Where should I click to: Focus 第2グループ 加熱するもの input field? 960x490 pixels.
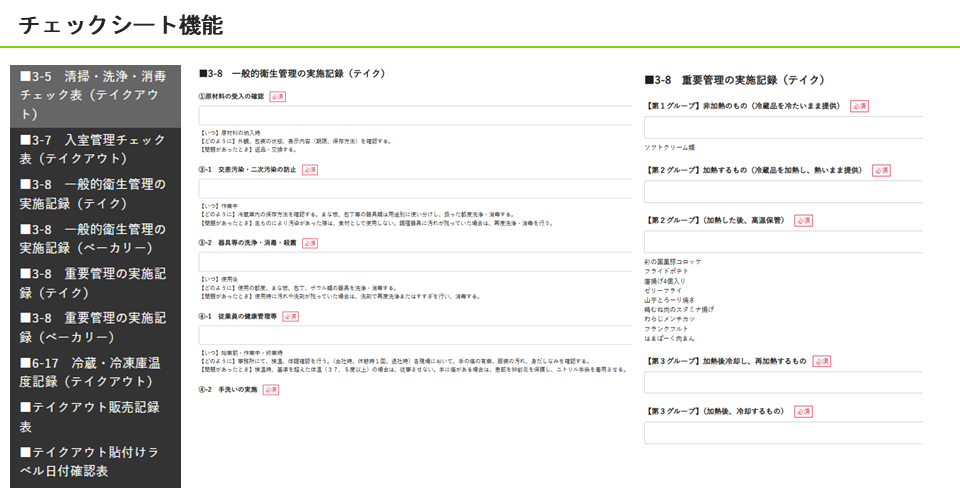[x=783, y=192]
